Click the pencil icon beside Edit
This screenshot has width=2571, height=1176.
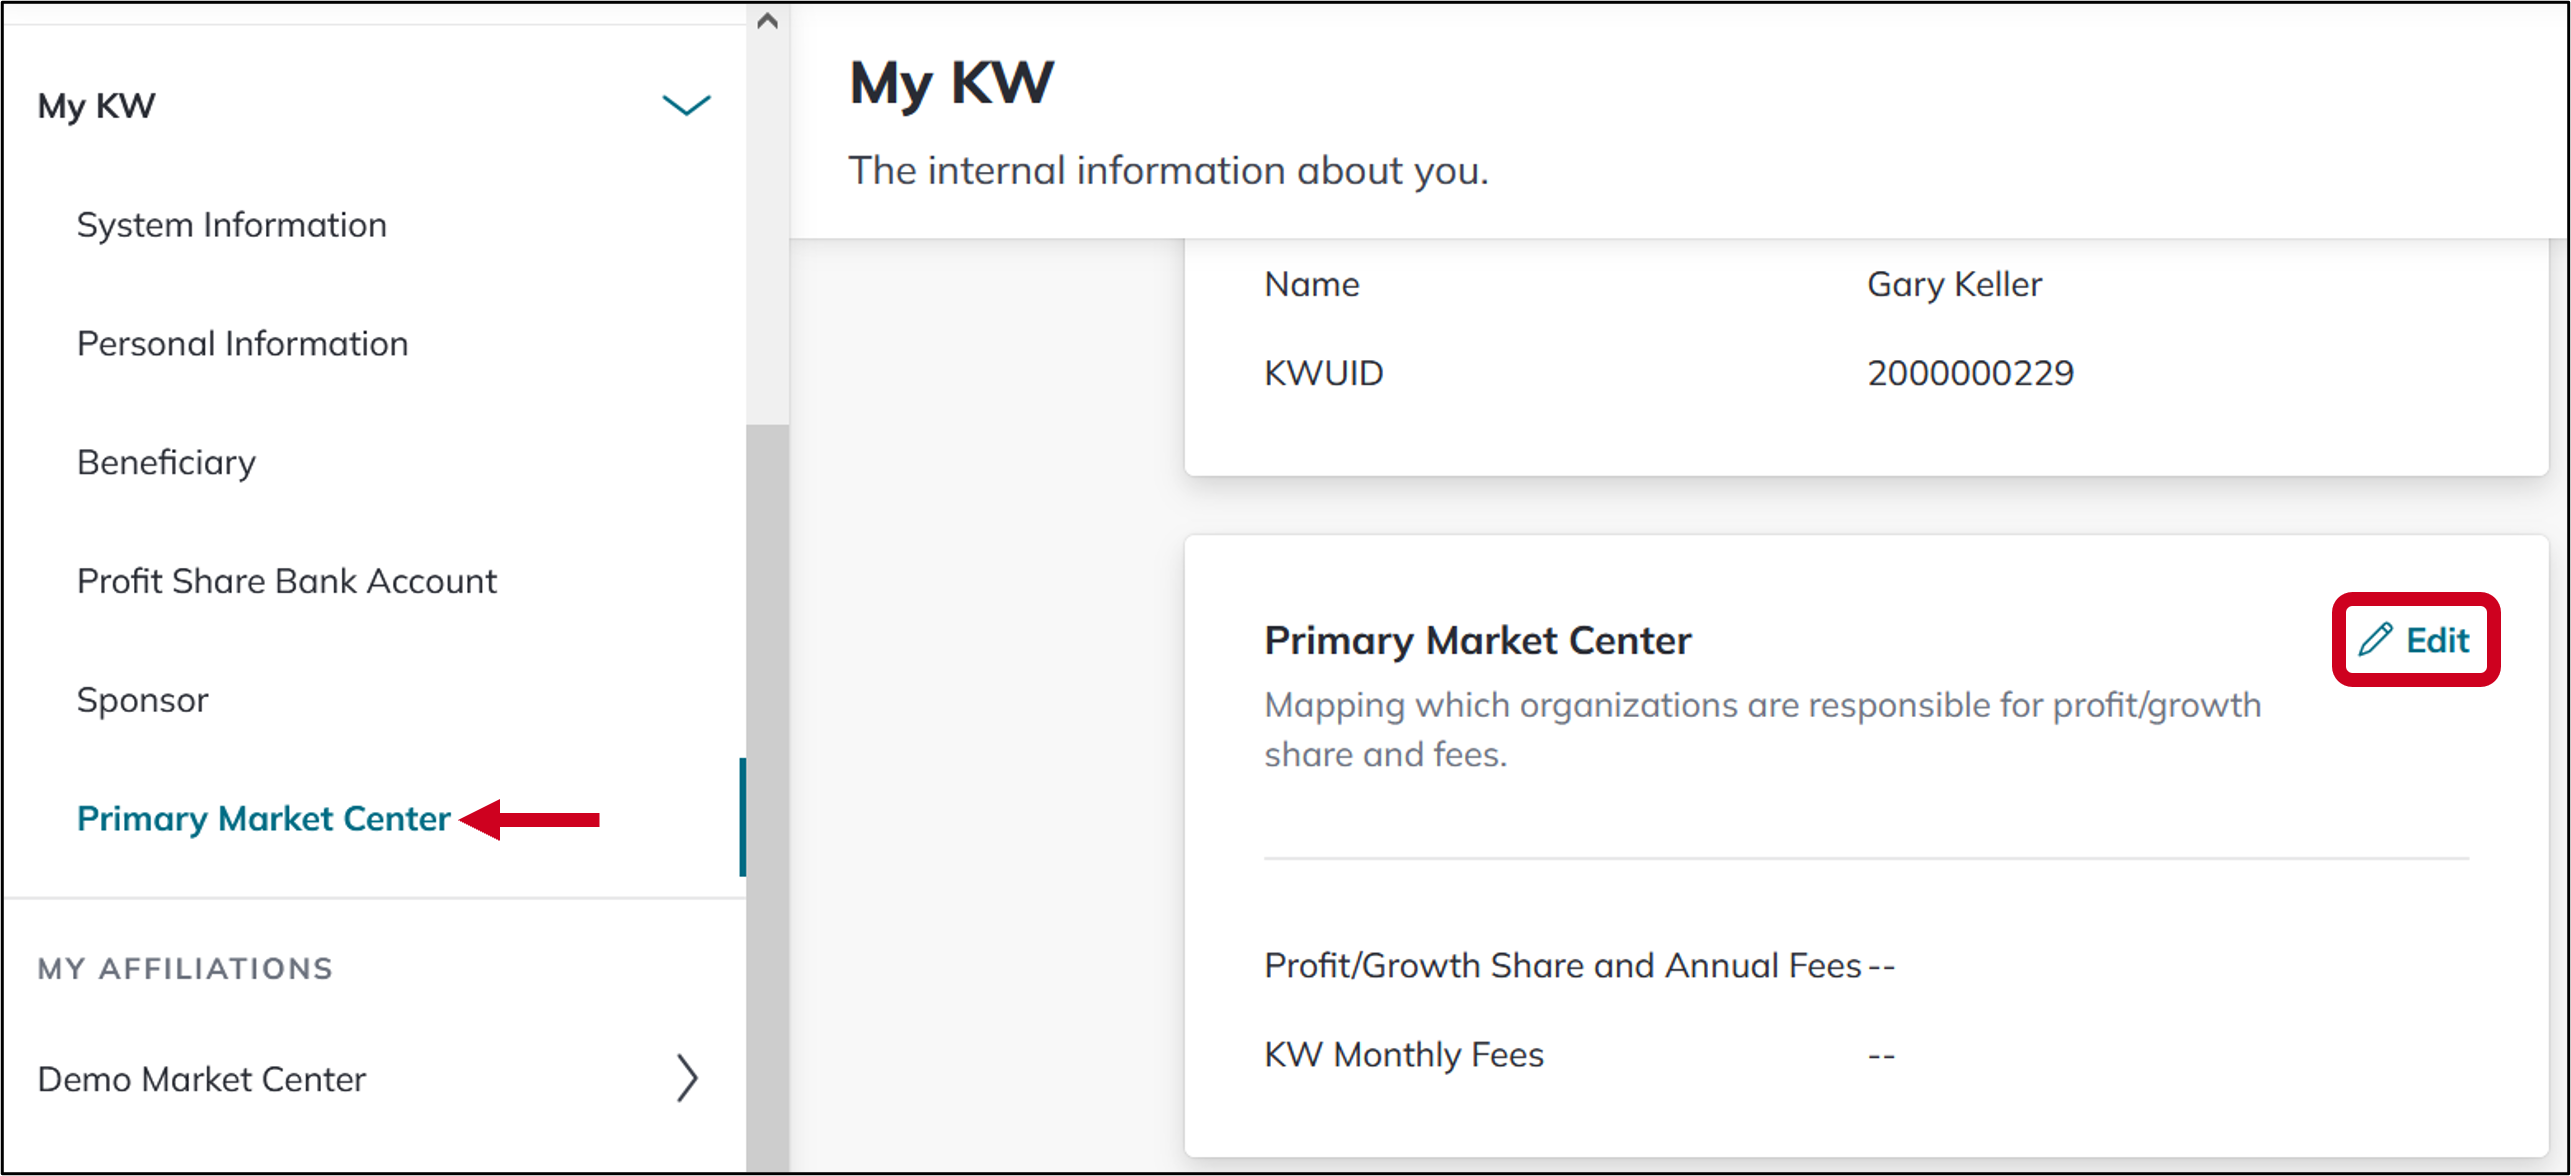click(x=2374, y=640)
